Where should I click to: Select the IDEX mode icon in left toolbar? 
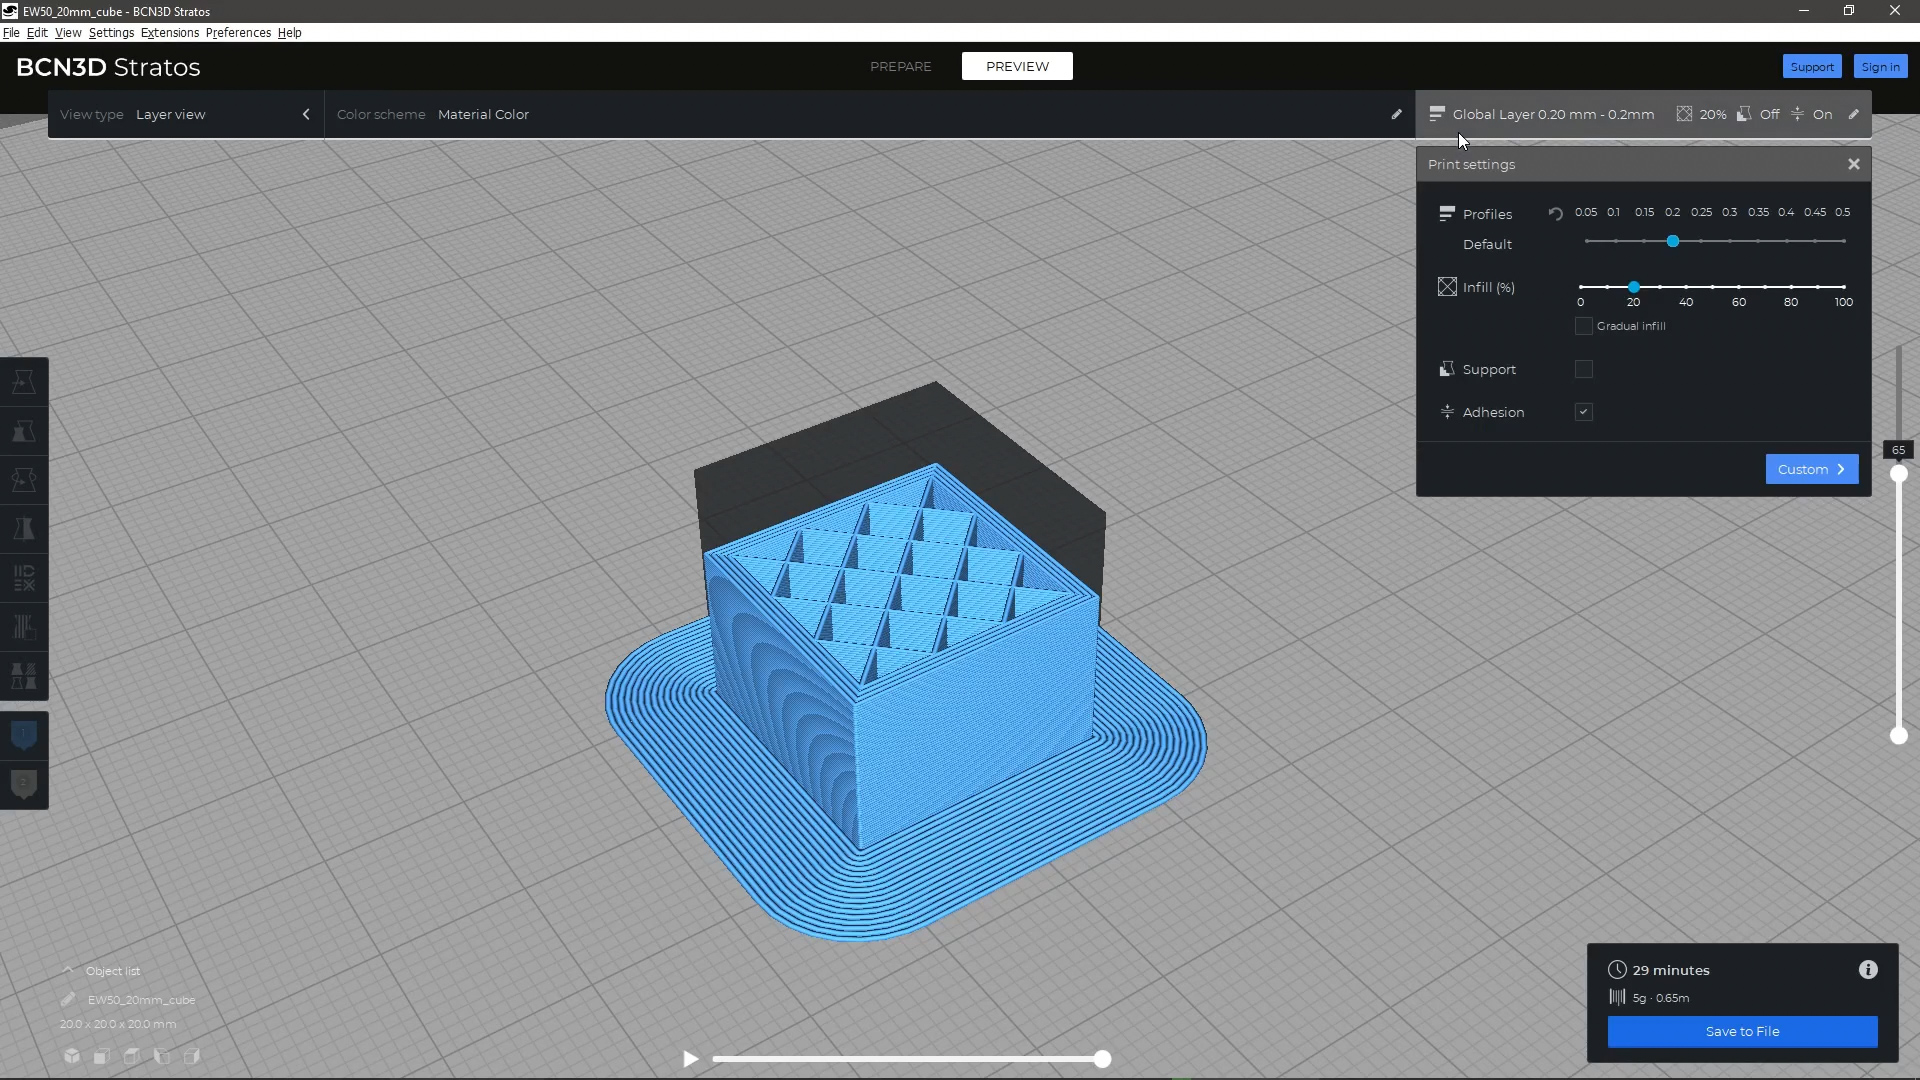click(x=24, y=578)
